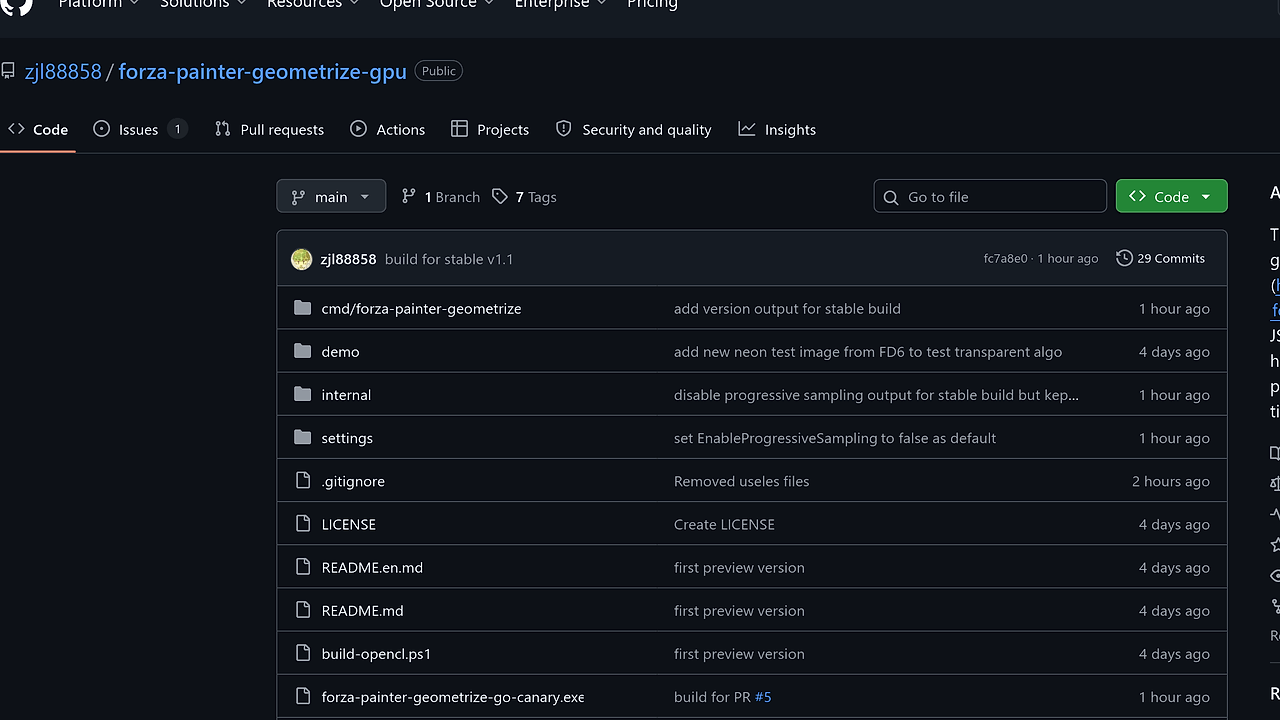Expand the Enterprise header menu
This screenshot has height=720, width=1280.
pos(560,4)
